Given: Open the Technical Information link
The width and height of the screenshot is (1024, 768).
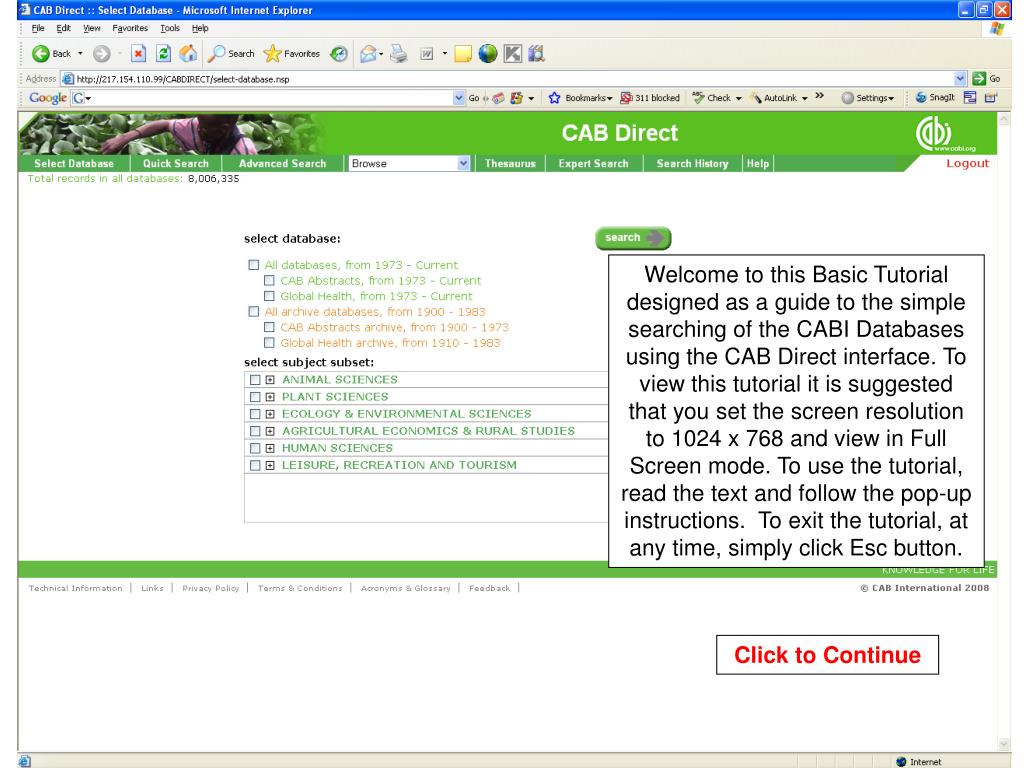Looking at the screenshot, I should click(75, 588).
